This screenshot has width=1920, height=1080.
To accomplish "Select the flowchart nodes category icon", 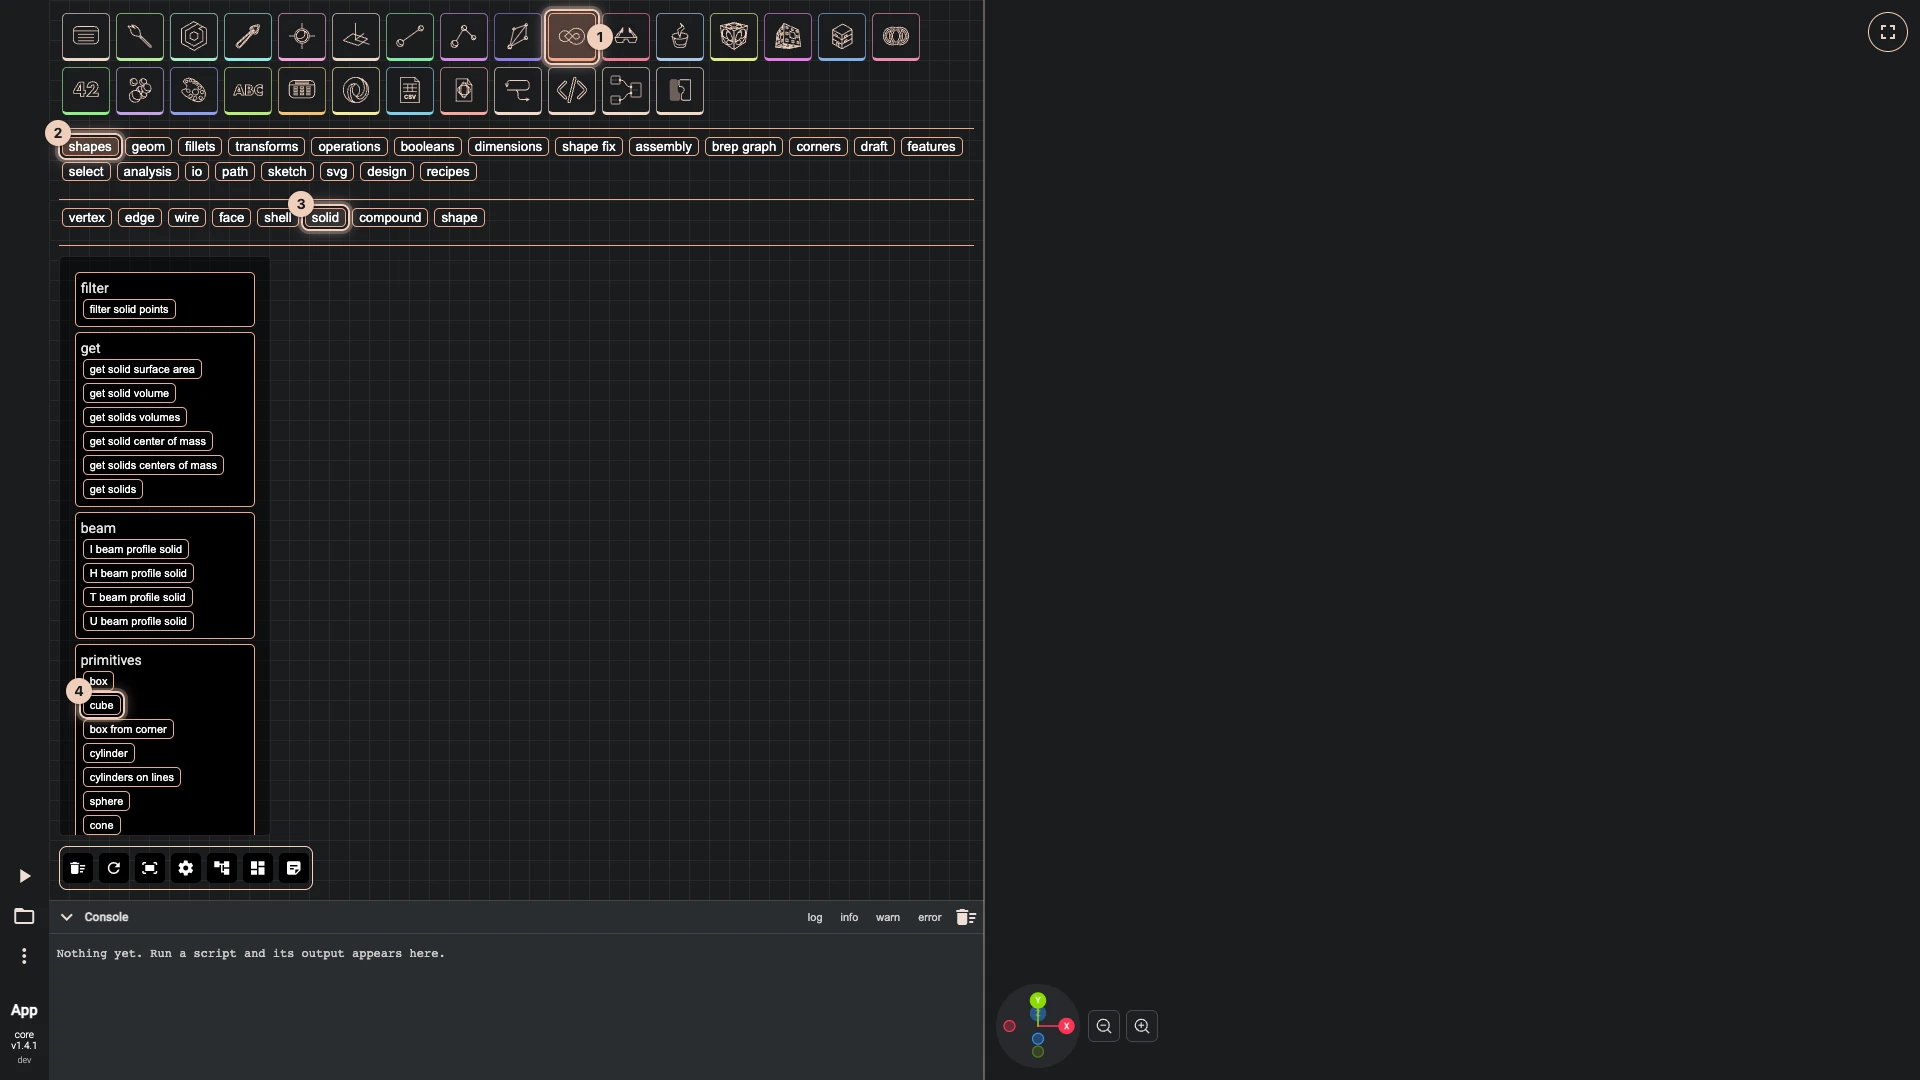I will pyautogui.click(x=626, y=91).
